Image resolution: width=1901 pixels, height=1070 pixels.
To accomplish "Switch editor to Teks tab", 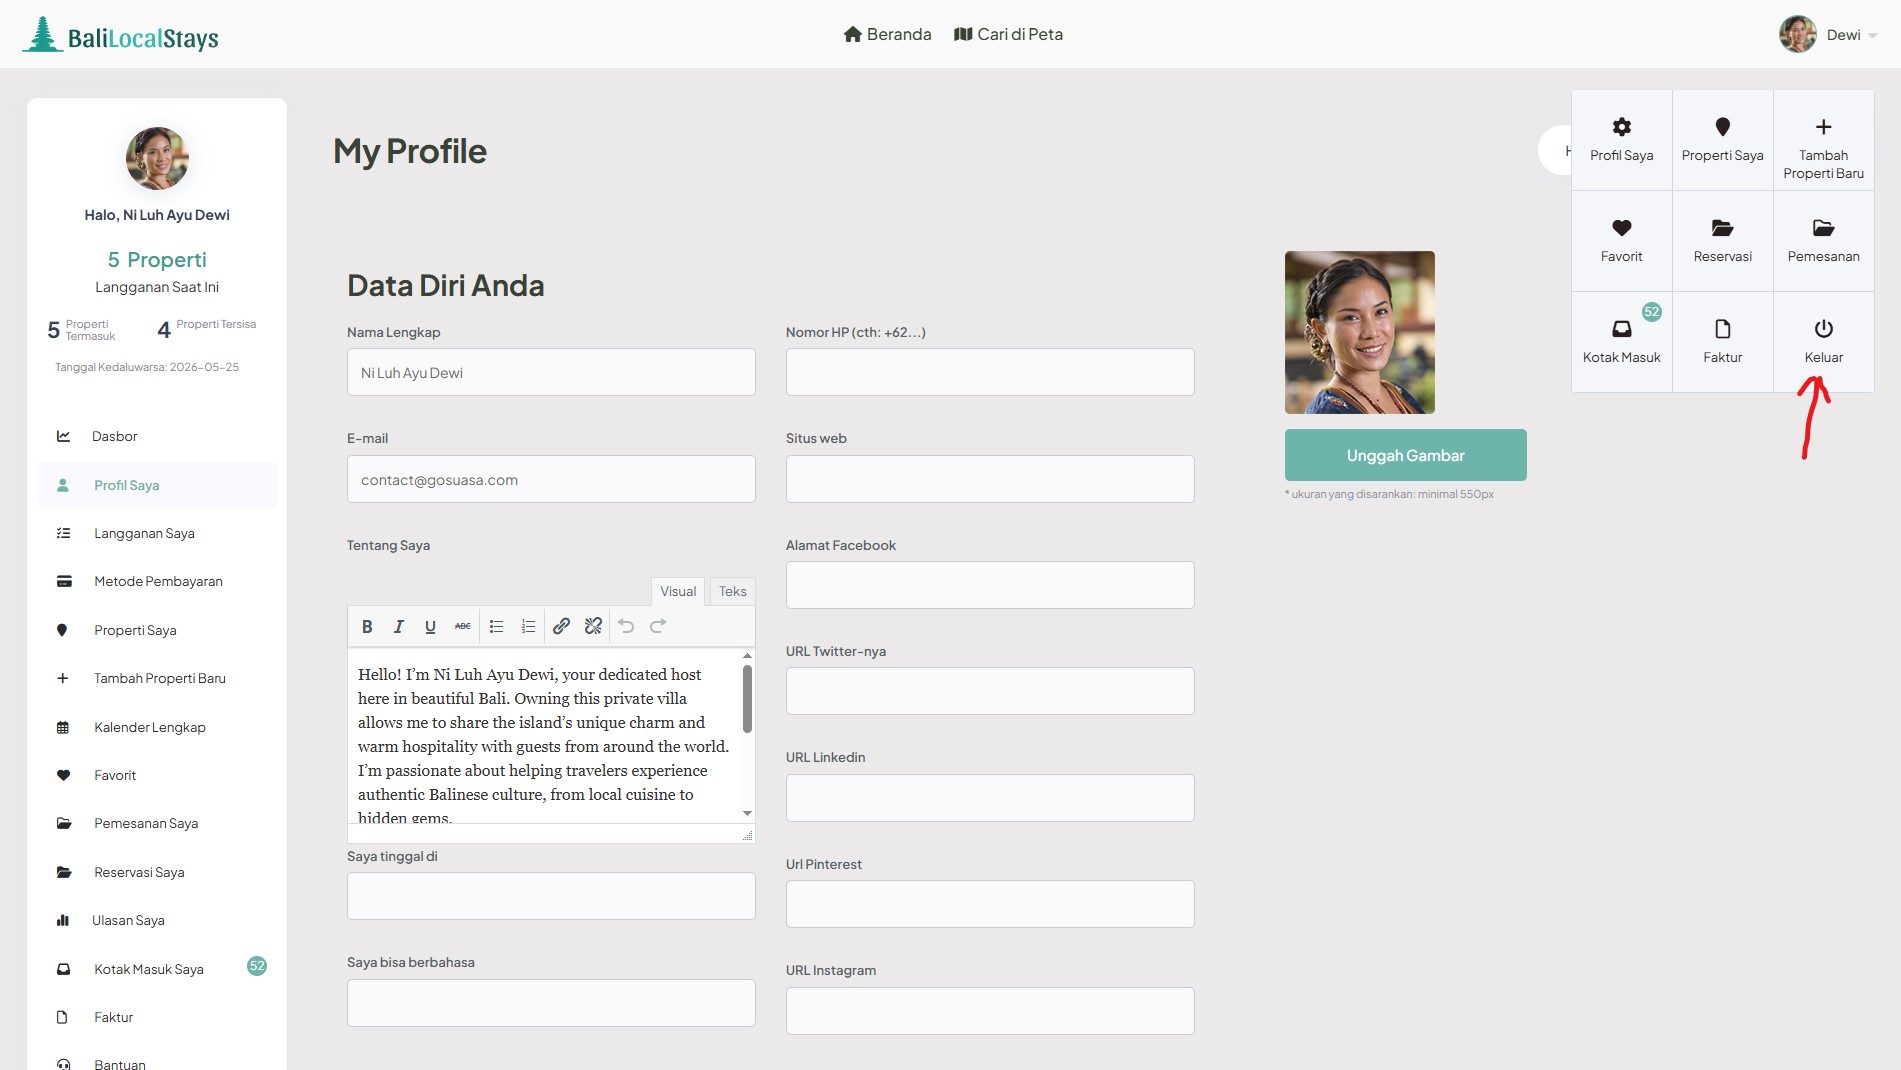I will tap(732, 591).
